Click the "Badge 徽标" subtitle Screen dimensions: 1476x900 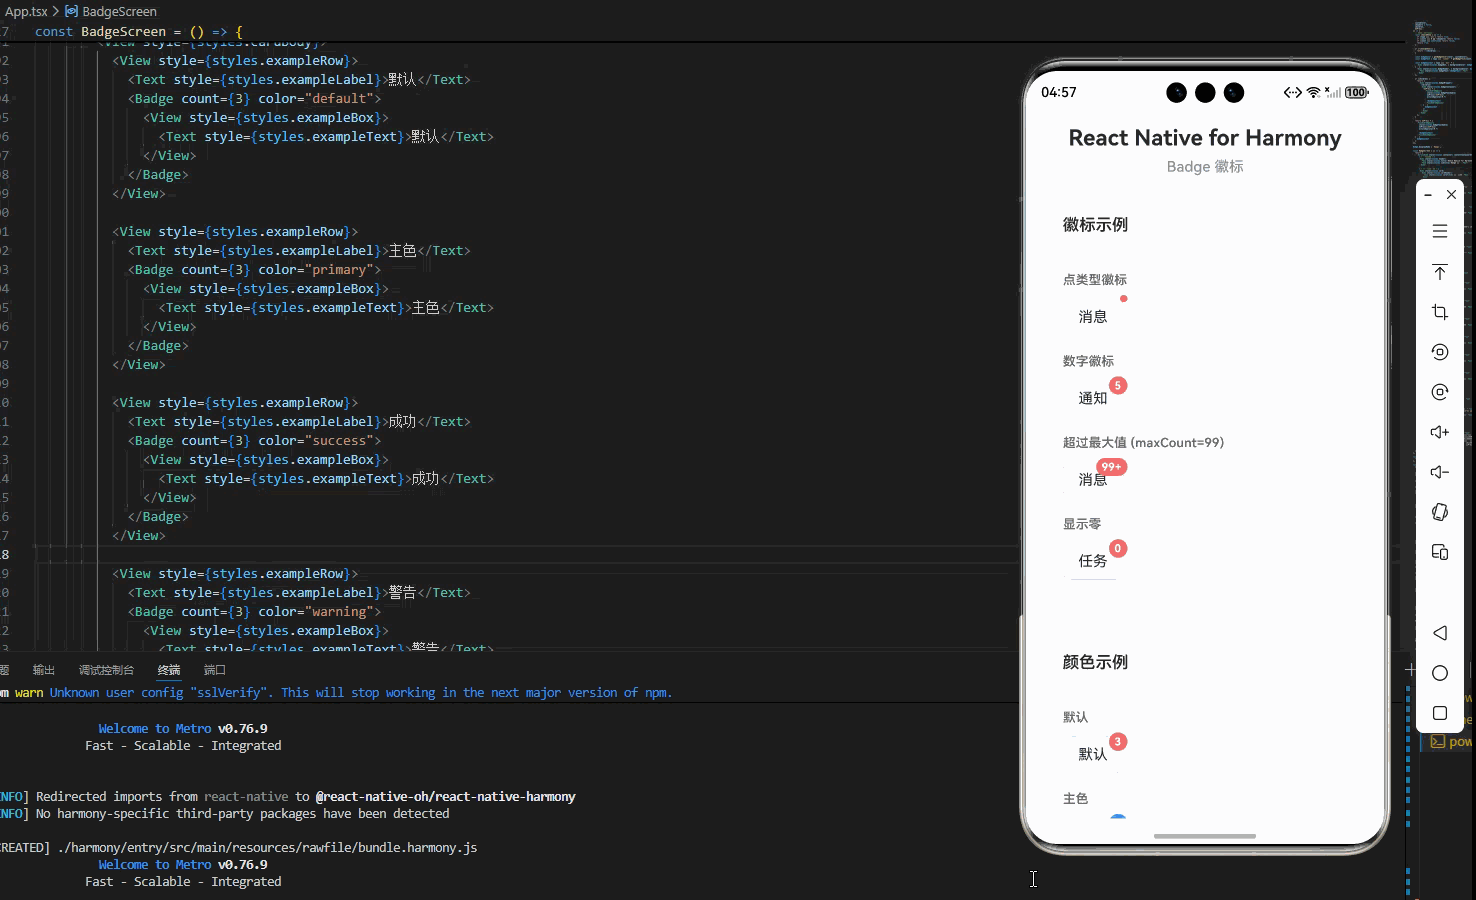coord(1205,167)
